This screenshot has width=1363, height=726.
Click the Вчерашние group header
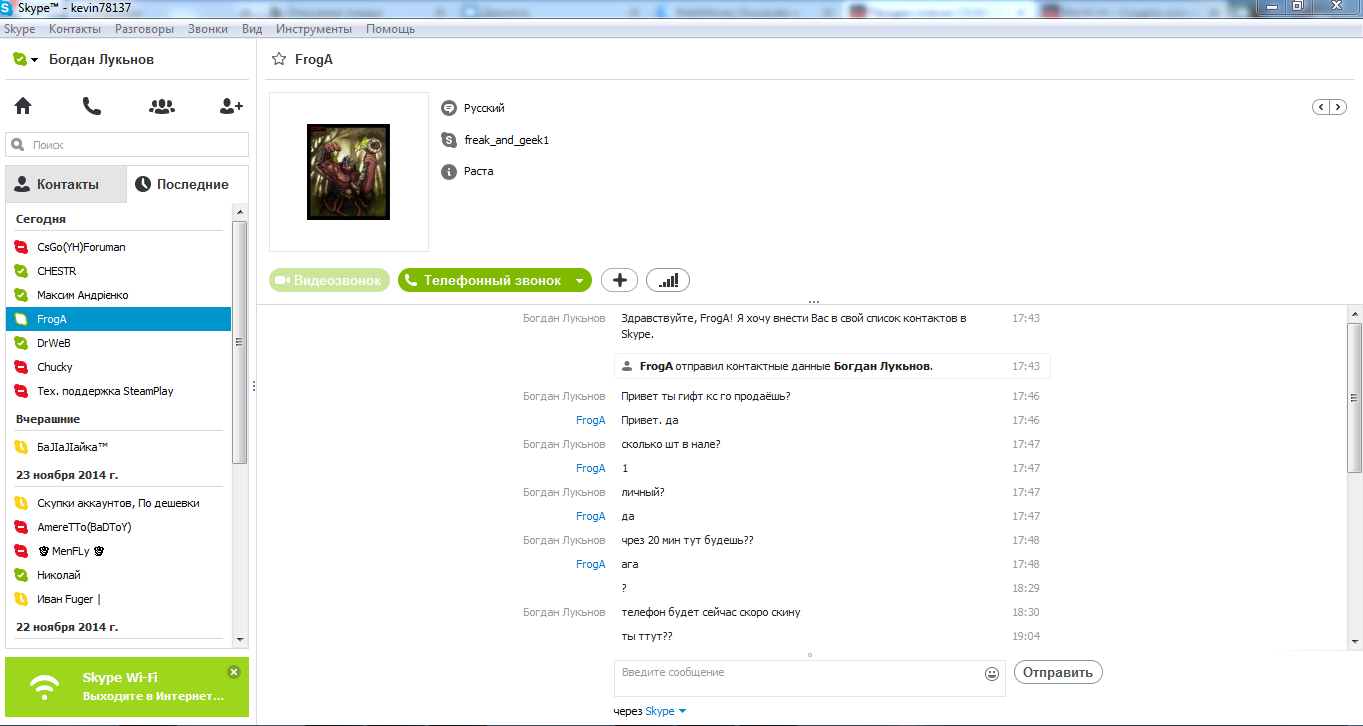coord(48,419)
